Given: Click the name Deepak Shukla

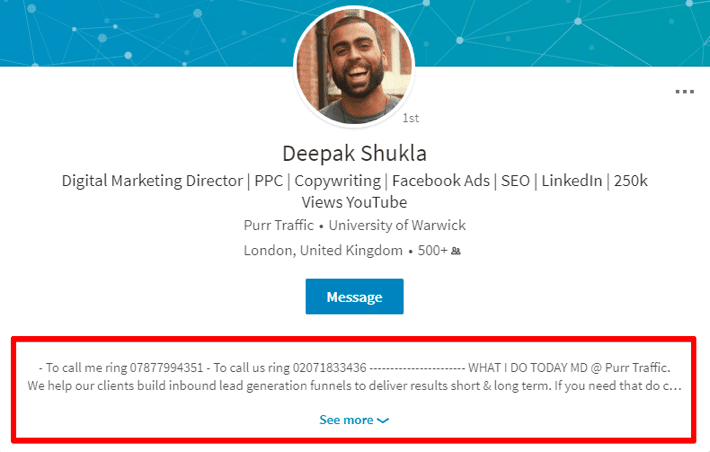Looking at the screenshot, I should 354,153.
